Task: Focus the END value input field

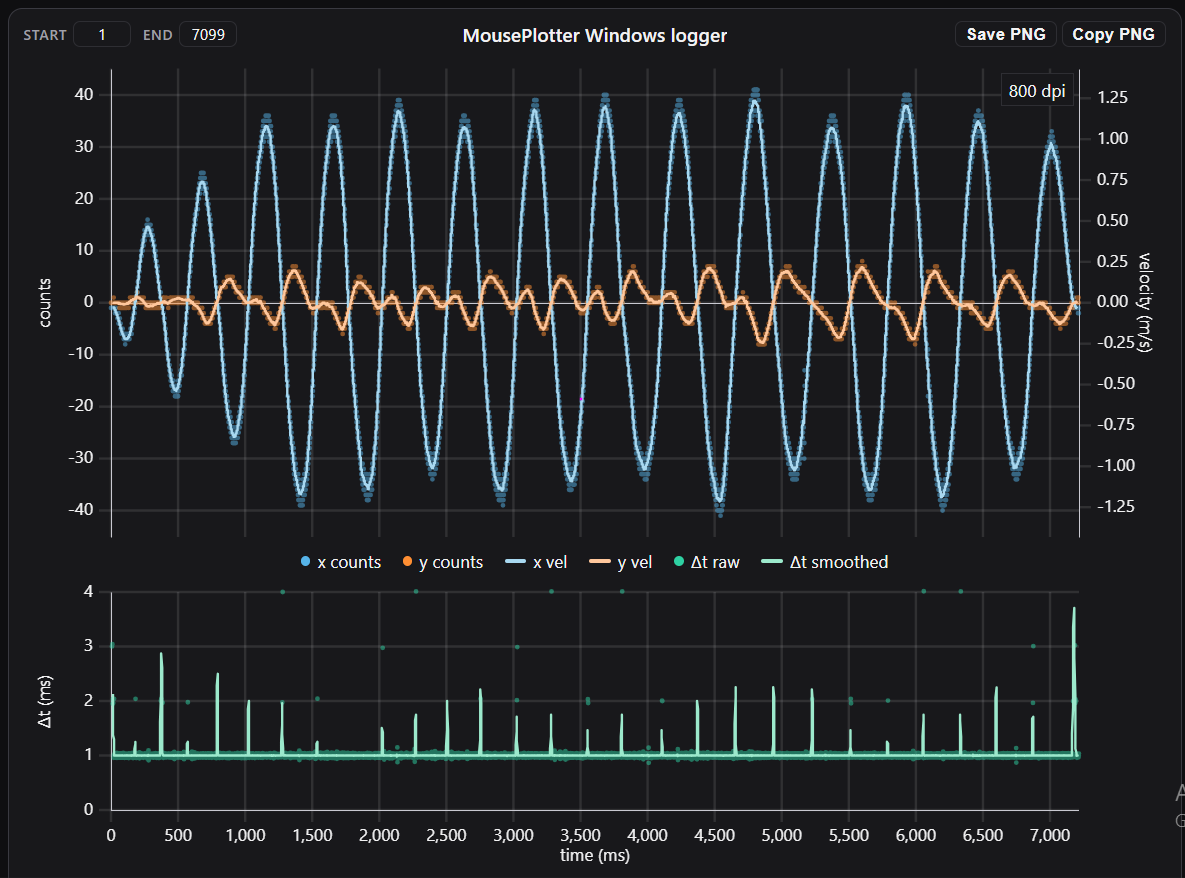Action: (x=208, y=35)
